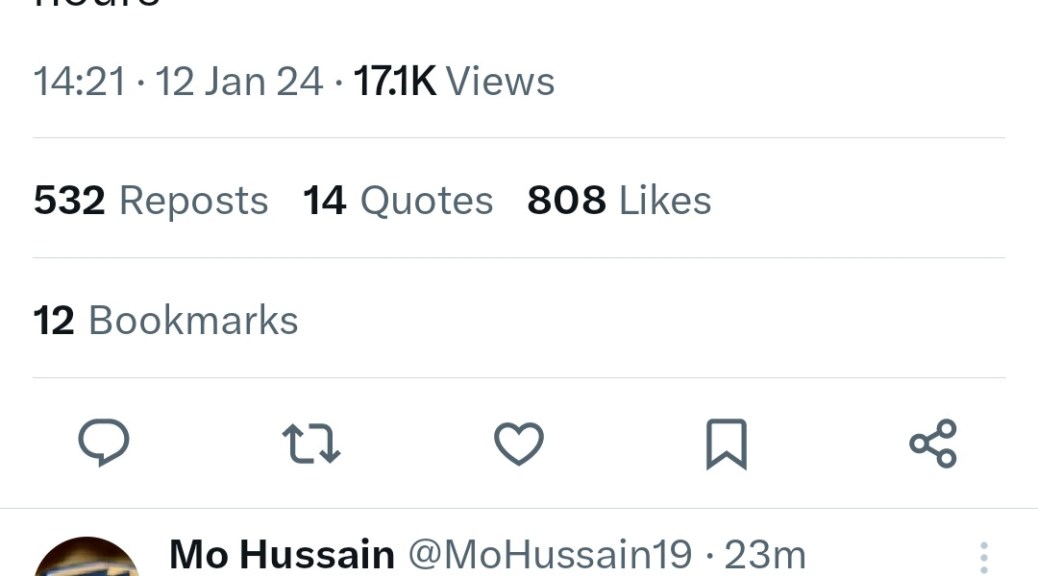
Task: Tap the 12 Bookmarks count
Action: pos(166,321)
